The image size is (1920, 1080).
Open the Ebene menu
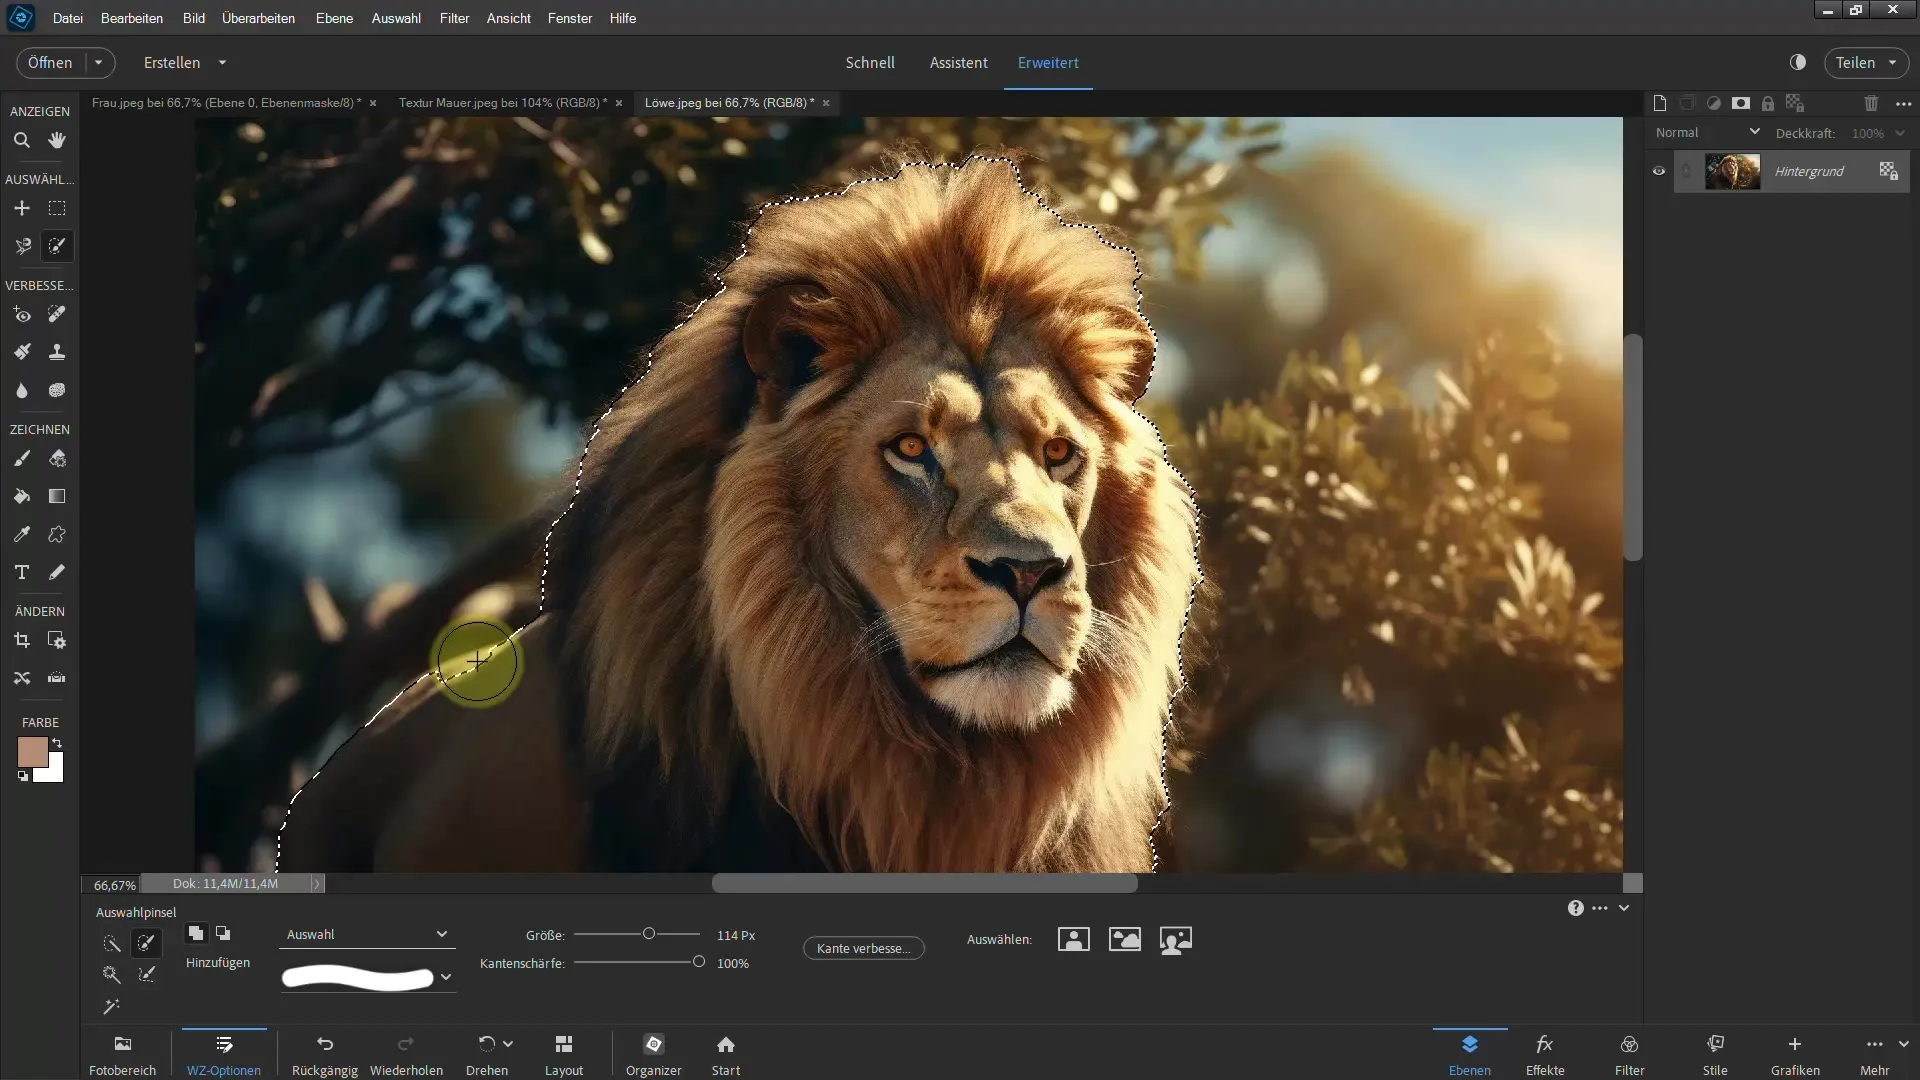[334, 17]
